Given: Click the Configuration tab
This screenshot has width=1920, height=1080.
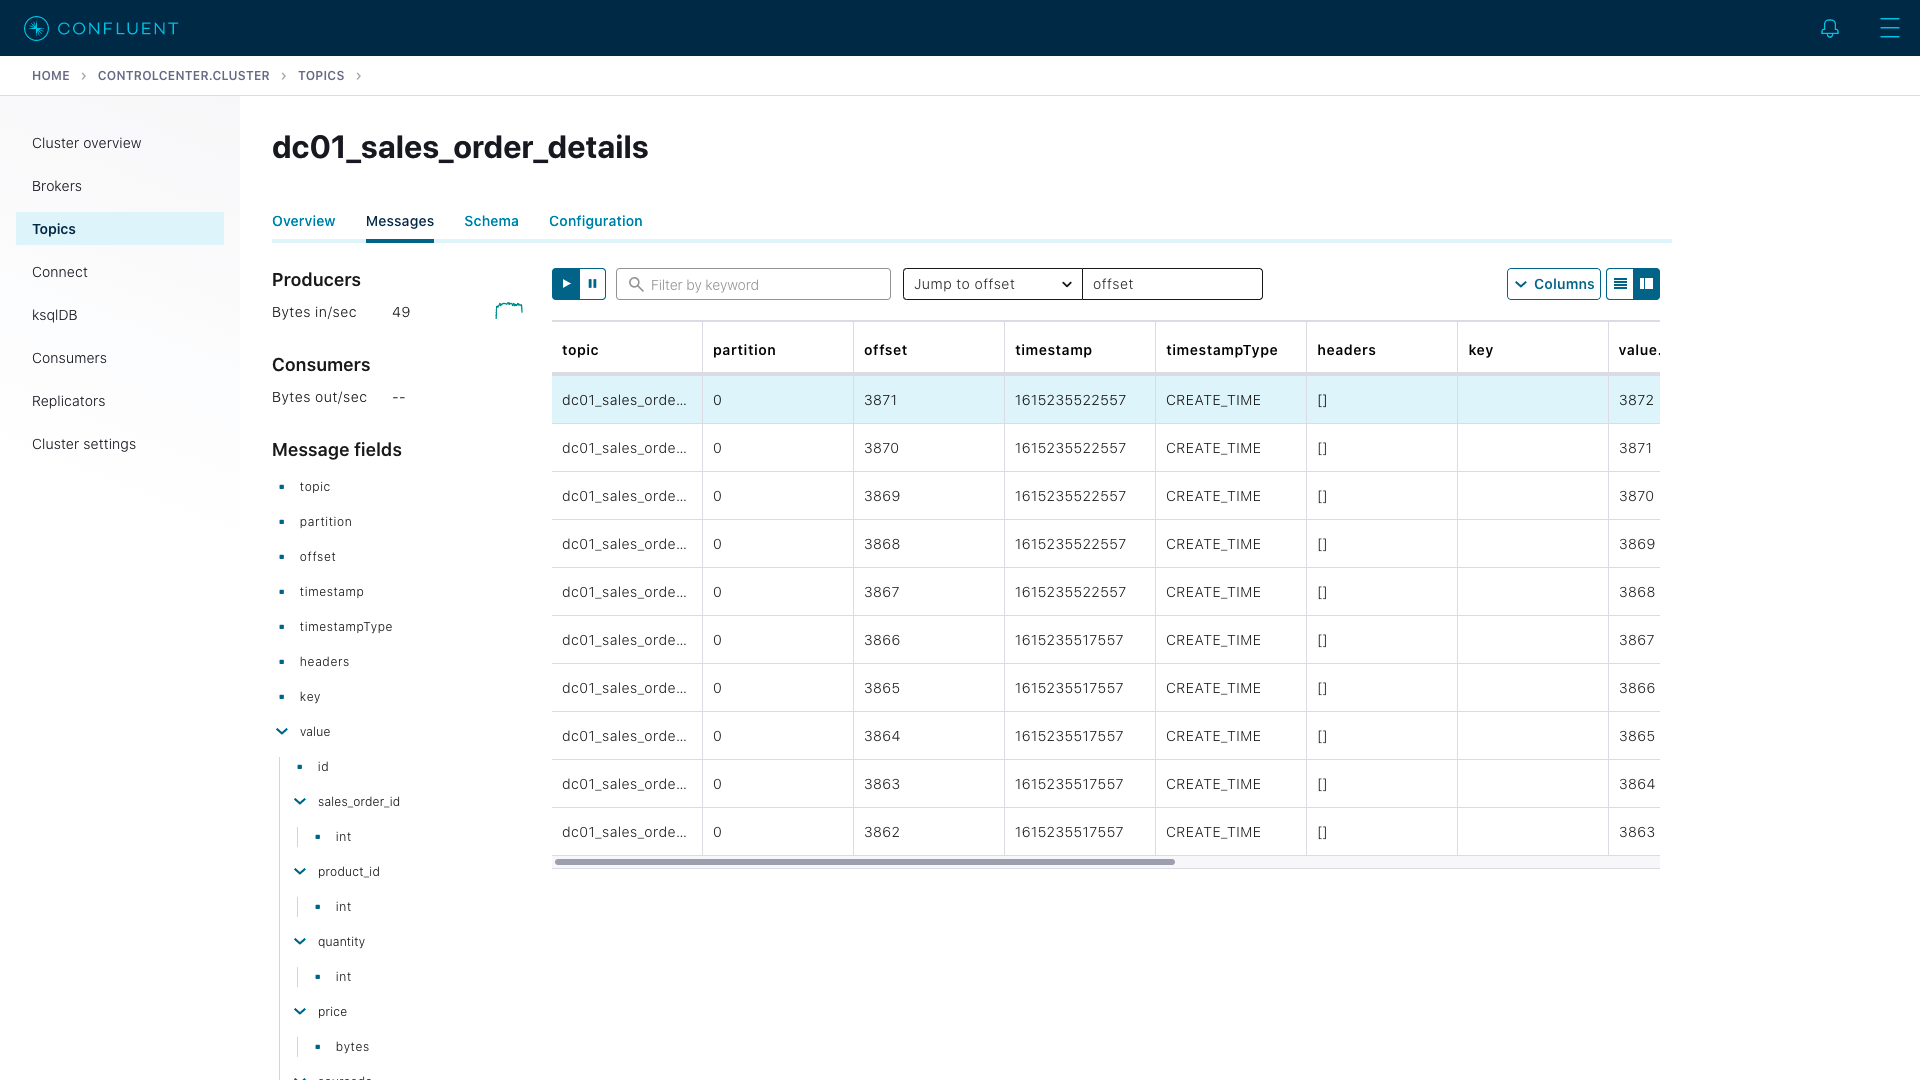Looking at the screenshot, I should [x=595, y=220].
